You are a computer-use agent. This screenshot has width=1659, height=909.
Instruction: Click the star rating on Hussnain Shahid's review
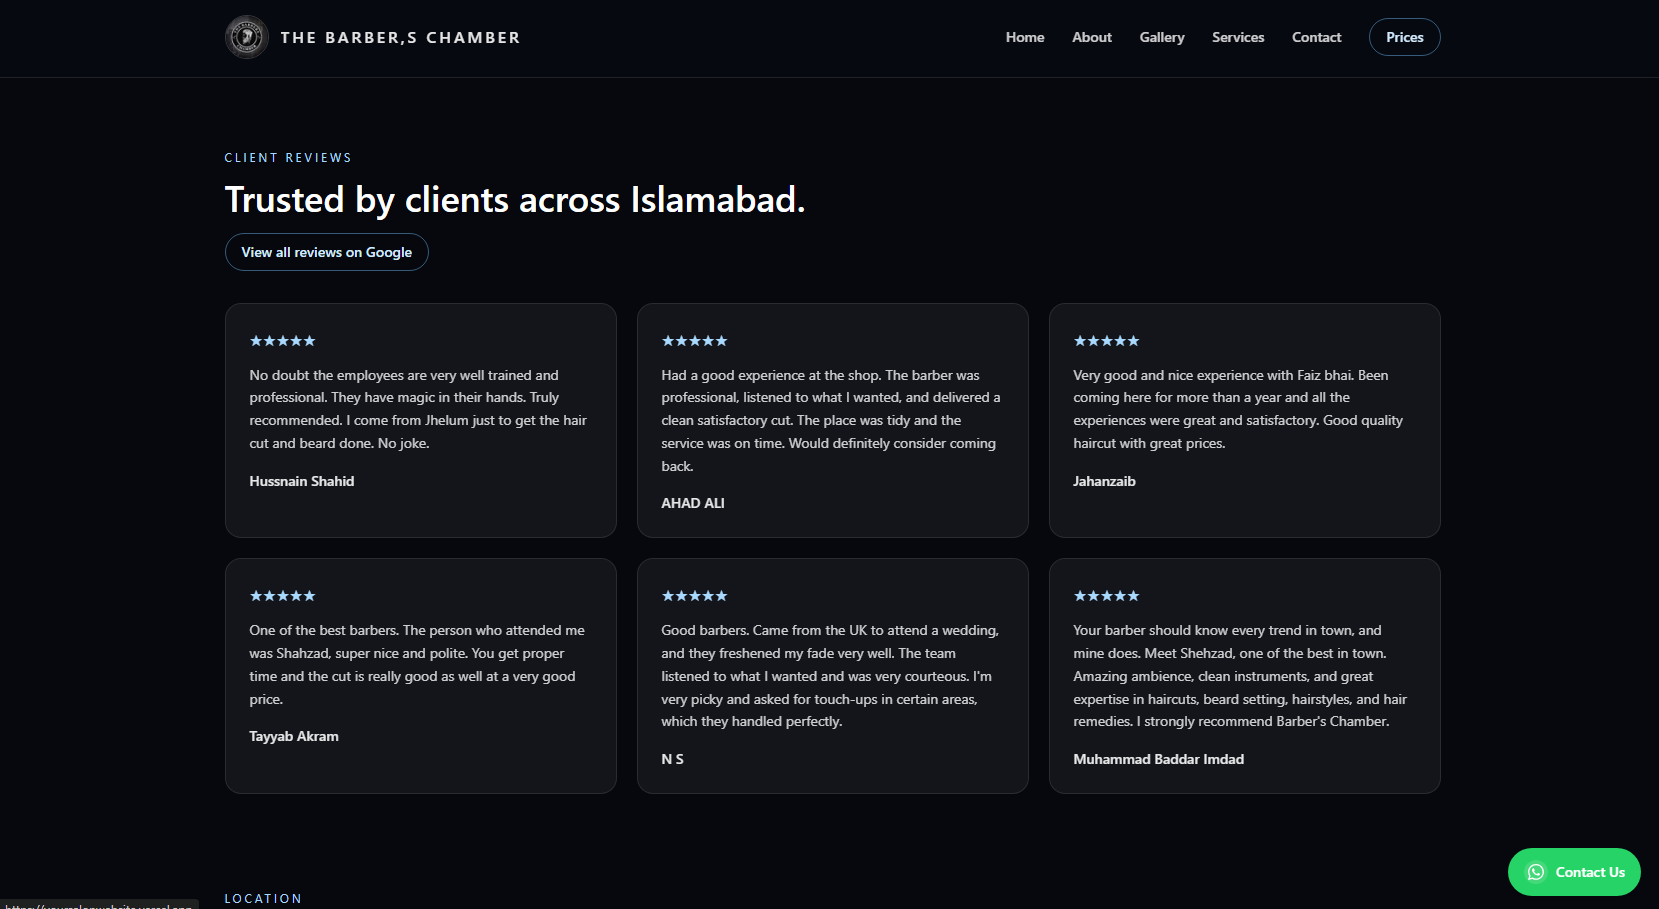pos(282,341)
